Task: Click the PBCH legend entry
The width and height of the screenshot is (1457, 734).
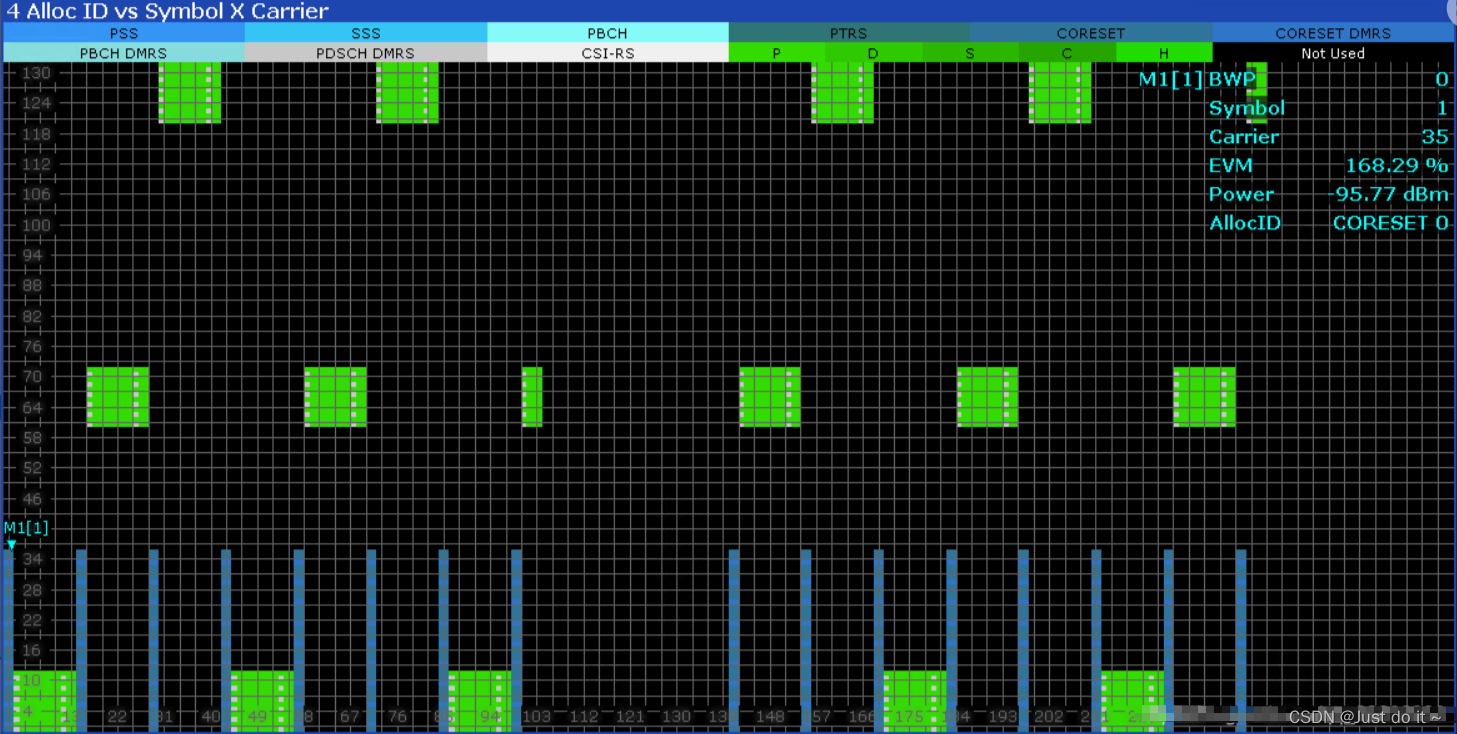Action: 608,33
